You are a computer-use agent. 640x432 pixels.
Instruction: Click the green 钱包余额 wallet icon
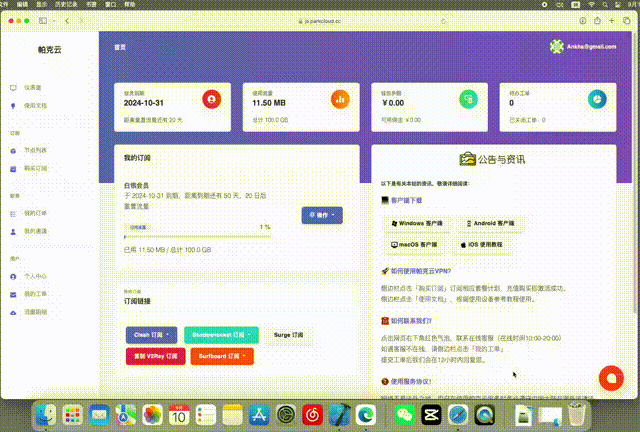click(x=468, y=99)
